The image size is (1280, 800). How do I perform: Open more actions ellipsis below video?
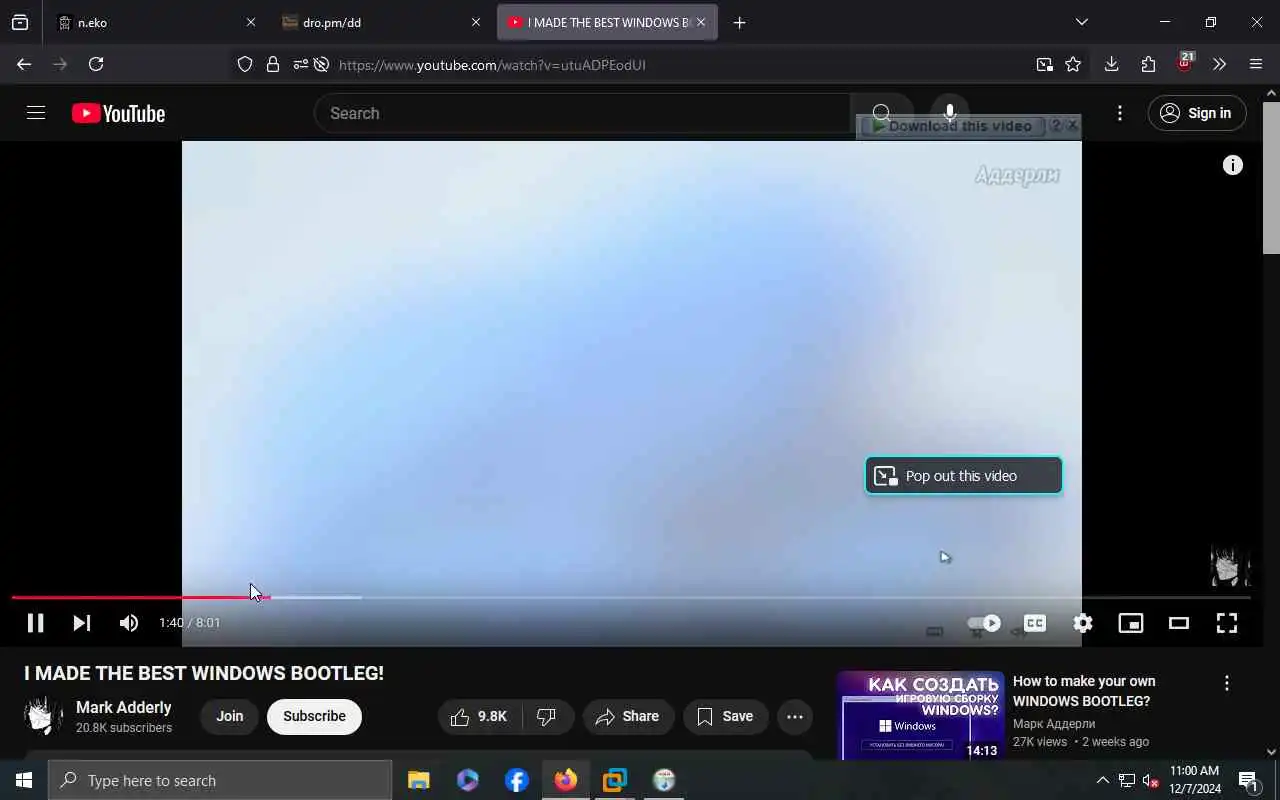pyautogui.click(x=795, y=716)
